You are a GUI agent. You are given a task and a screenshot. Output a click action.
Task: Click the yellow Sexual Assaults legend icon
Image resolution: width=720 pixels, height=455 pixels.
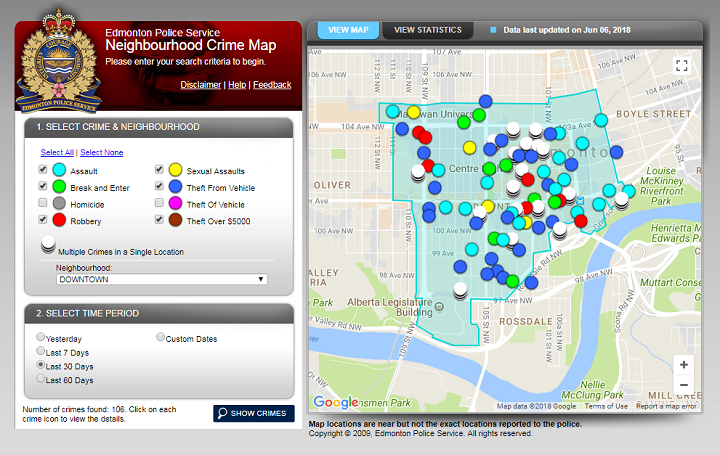[x=175, y=170]
